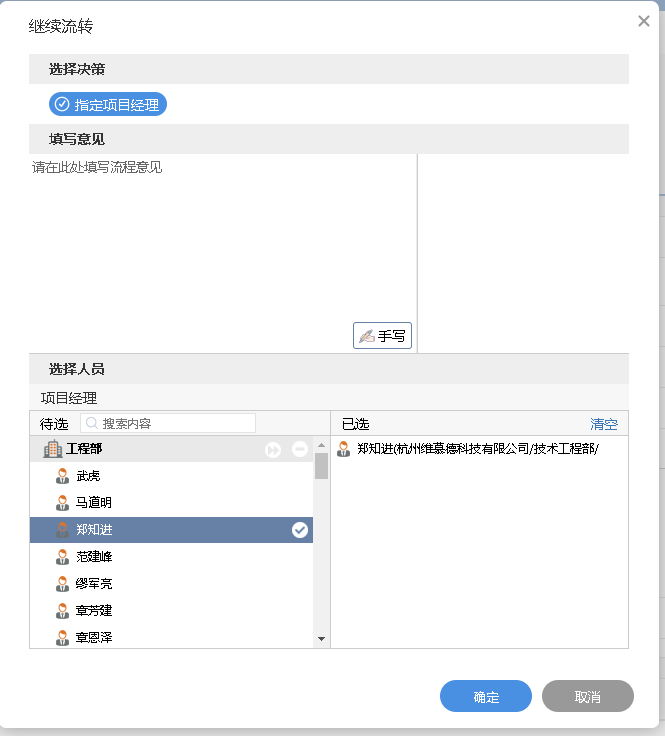Screen dimensions: 665x736
Task: Focus the 搜索内容 search field
Action: click(x=168, y=423)
